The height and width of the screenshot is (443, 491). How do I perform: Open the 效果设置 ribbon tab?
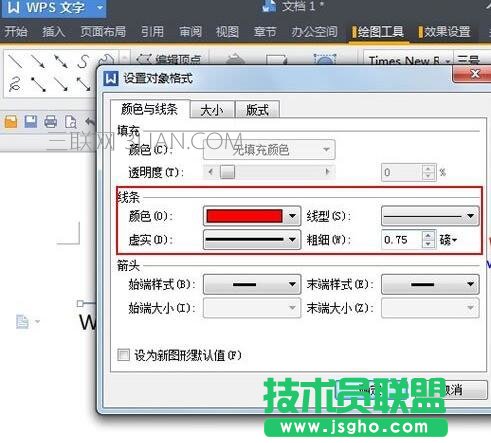coord(445,32)
